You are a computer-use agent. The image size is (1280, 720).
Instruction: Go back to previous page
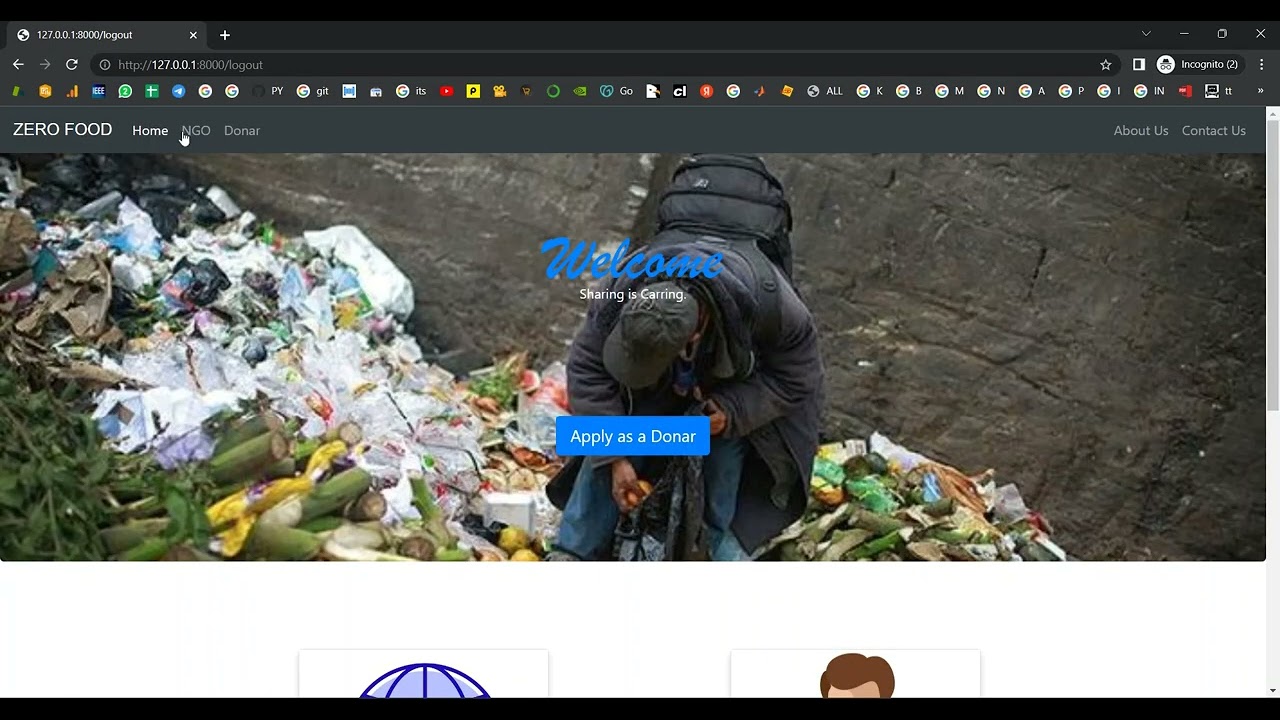(18, 65)
